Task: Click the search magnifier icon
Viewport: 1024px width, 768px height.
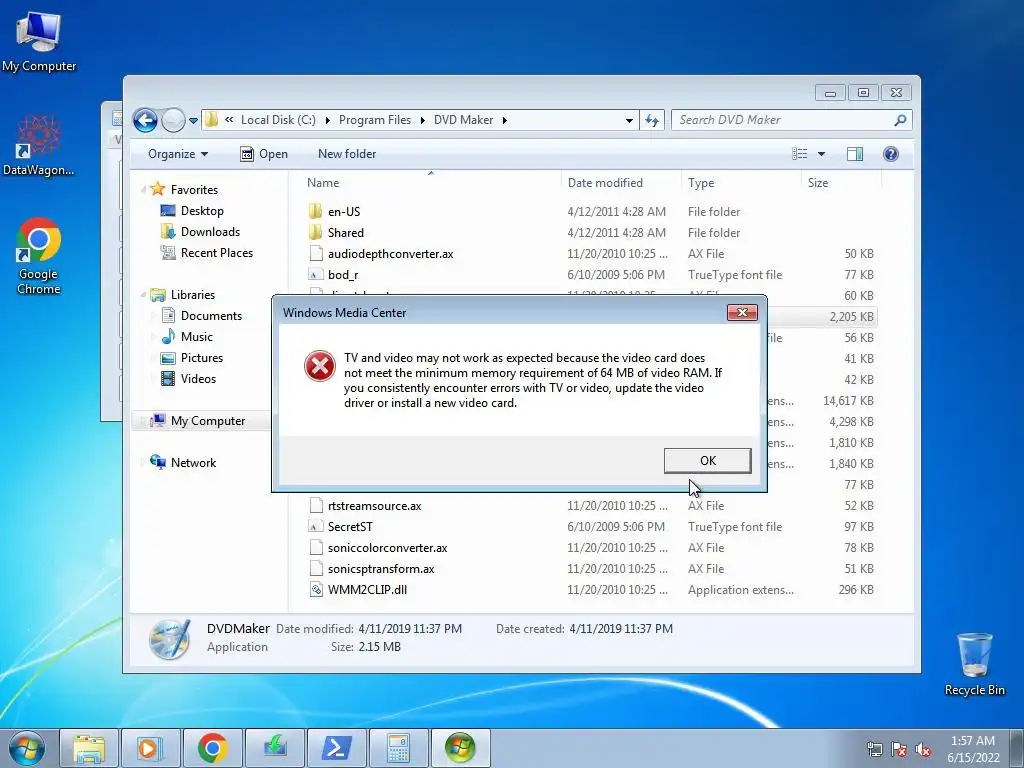Action: [x=900, y=120]
